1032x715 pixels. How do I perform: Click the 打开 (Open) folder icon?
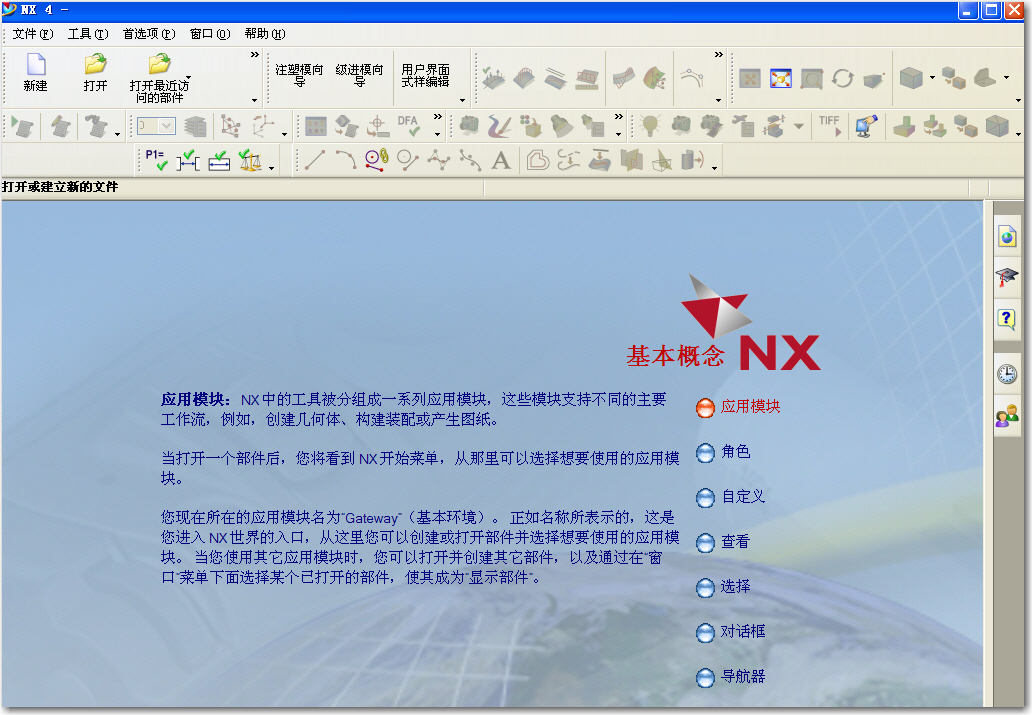coord(95,64)
